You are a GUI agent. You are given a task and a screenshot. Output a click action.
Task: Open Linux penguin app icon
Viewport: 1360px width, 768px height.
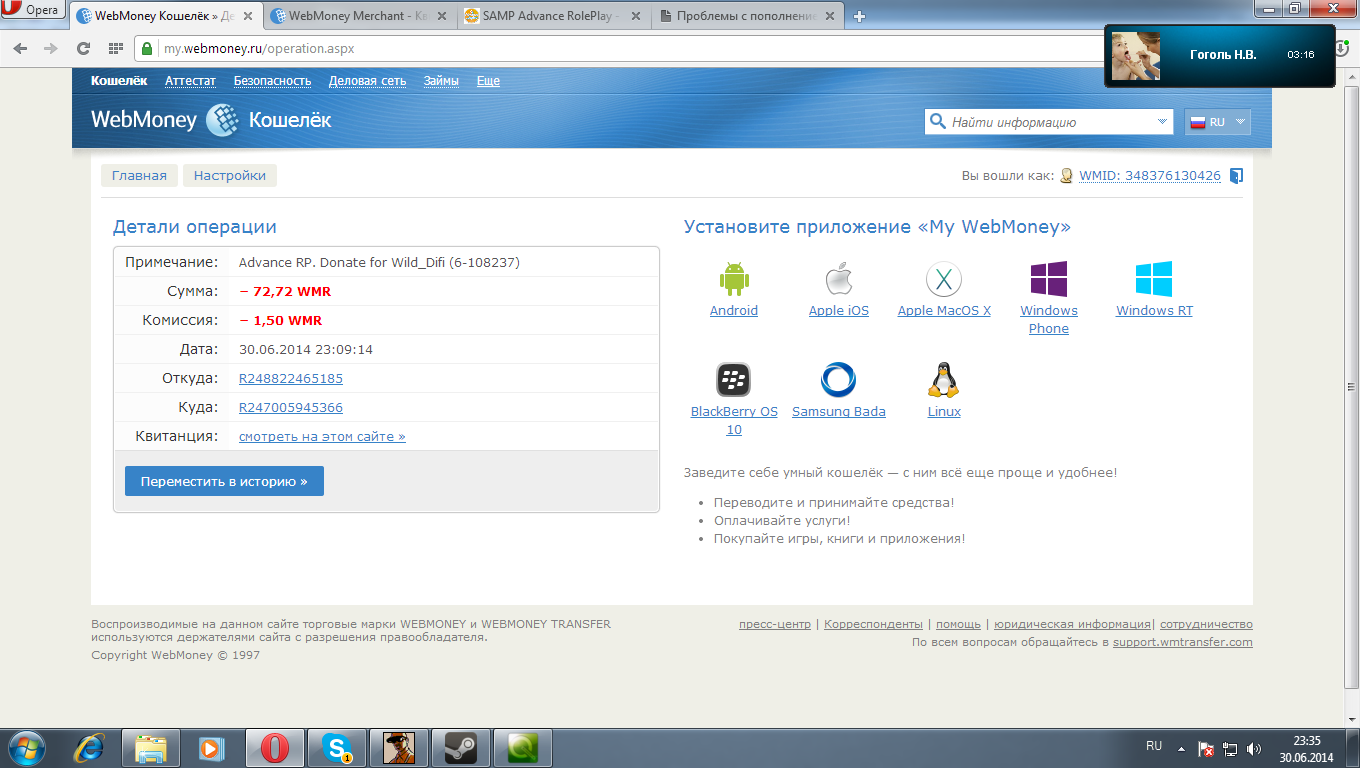point(944,380)
